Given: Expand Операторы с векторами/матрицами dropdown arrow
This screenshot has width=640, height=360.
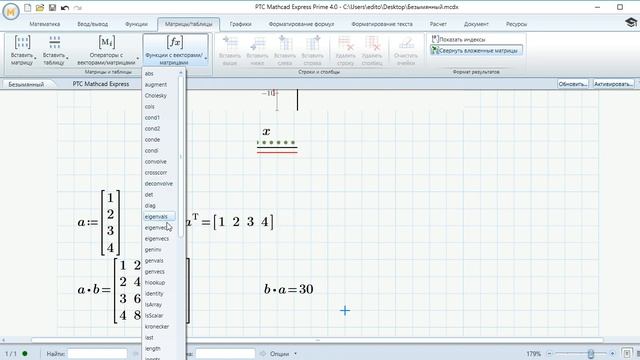Looking at the screenshot, I should (138, 59).
